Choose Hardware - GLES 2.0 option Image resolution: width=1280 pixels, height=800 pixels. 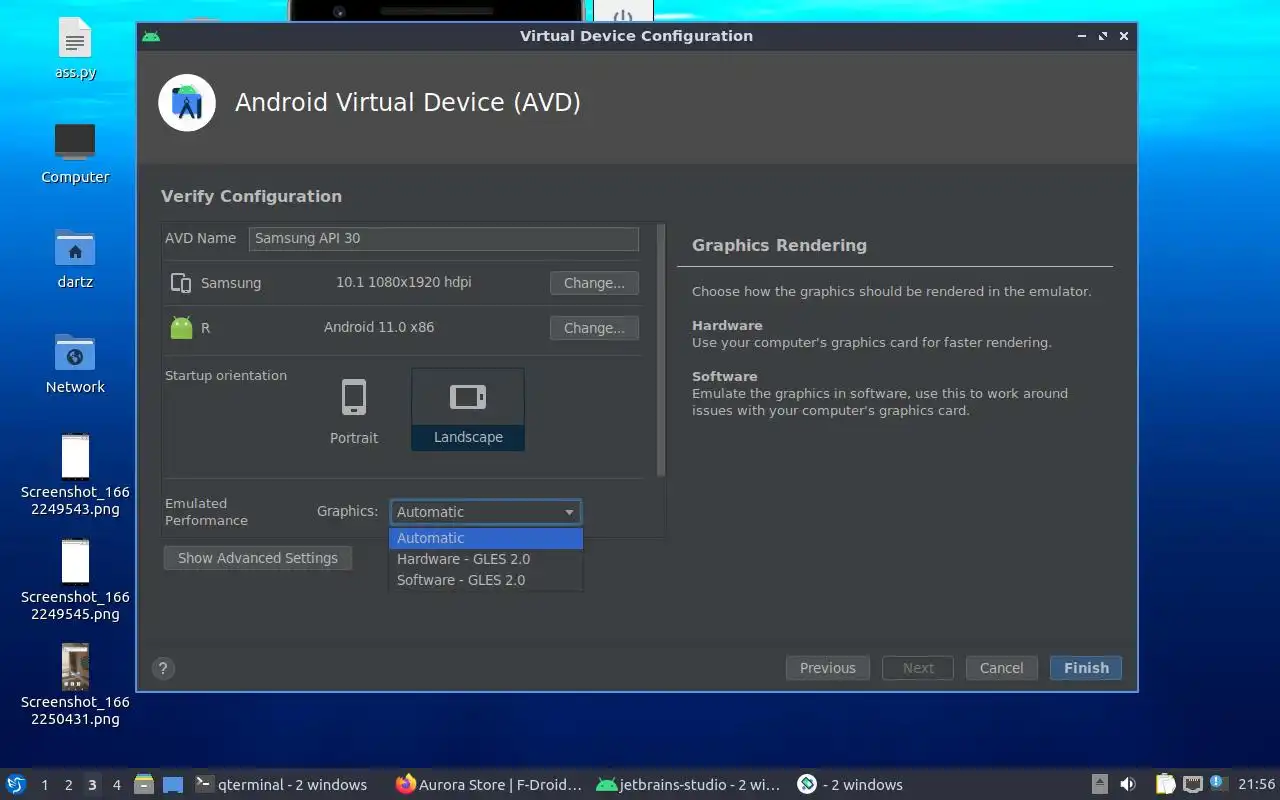(x=485, y=559)
